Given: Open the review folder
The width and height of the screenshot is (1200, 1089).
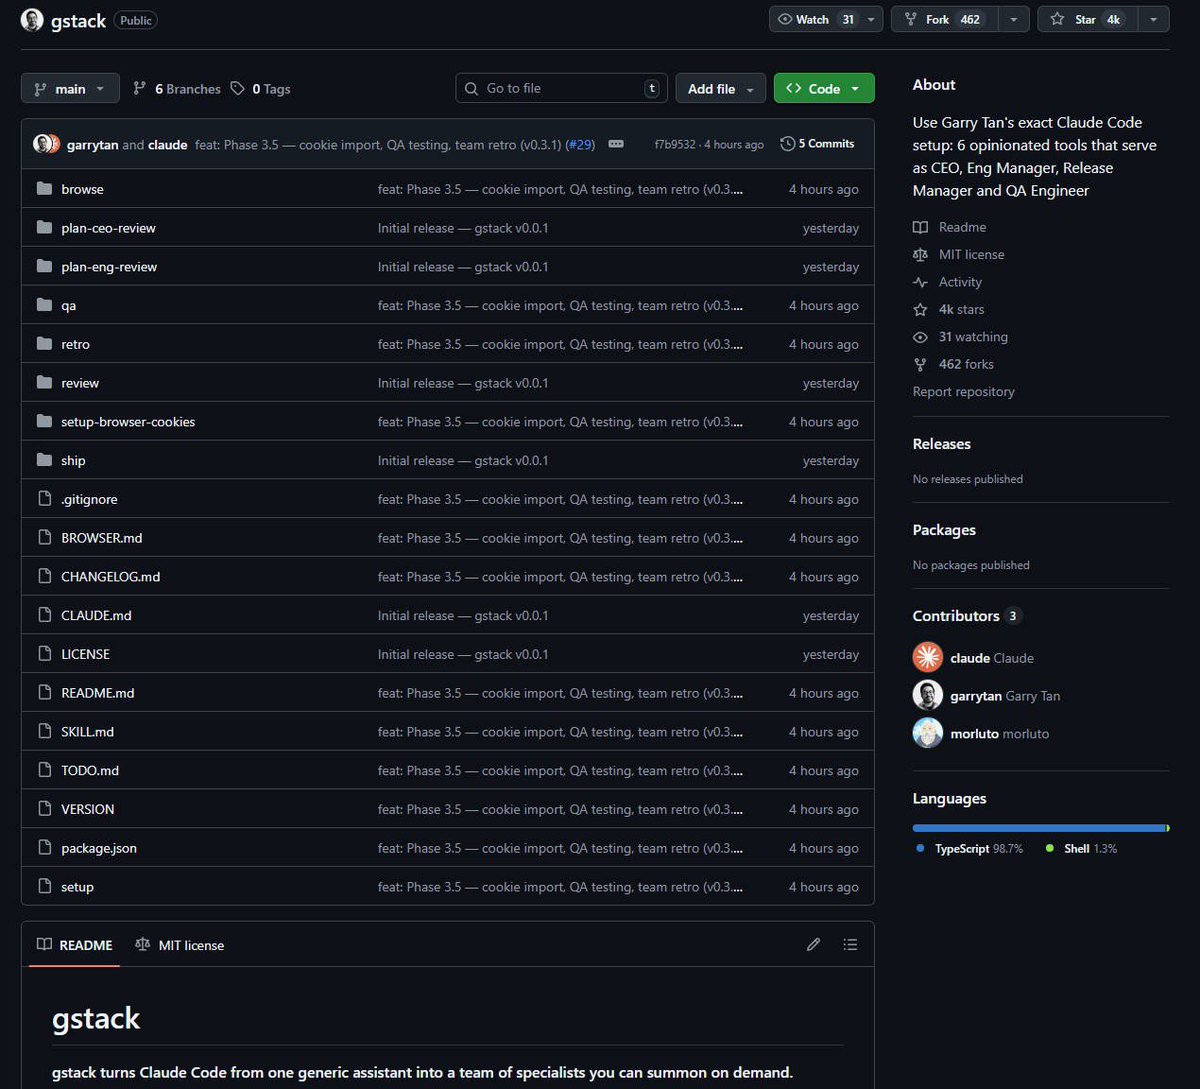Looking at the screenshot, I should click(80, 383).
